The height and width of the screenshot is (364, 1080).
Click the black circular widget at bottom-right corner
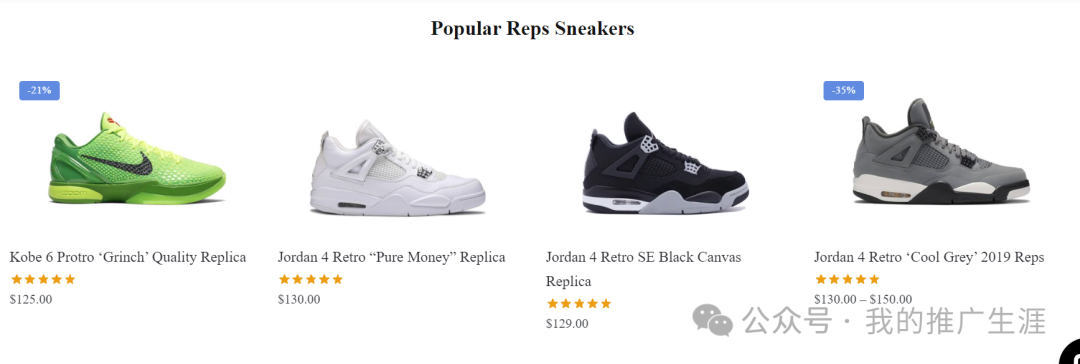(x=1070, y=352)
